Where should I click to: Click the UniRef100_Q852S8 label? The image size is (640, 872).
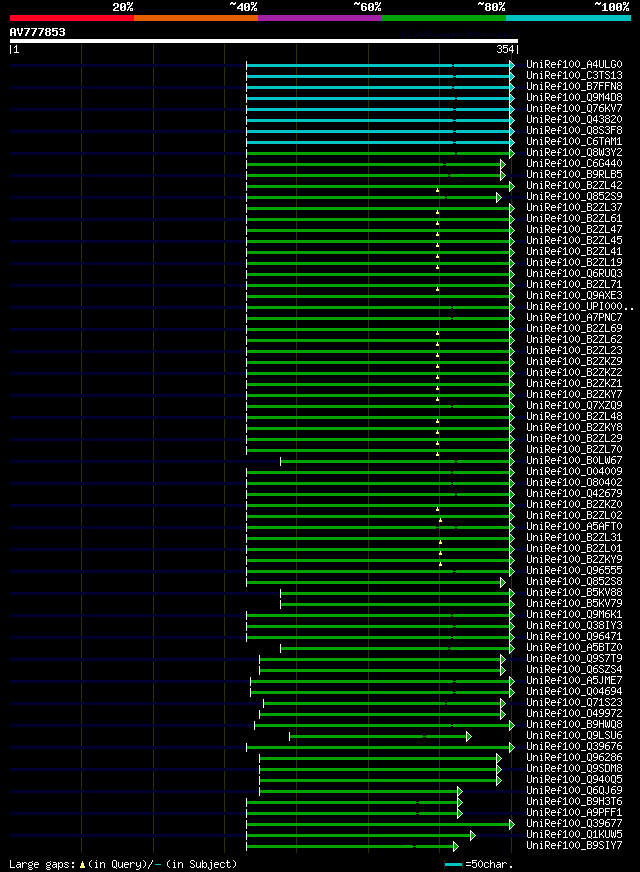pyautogui.click(x=574, y=582)
